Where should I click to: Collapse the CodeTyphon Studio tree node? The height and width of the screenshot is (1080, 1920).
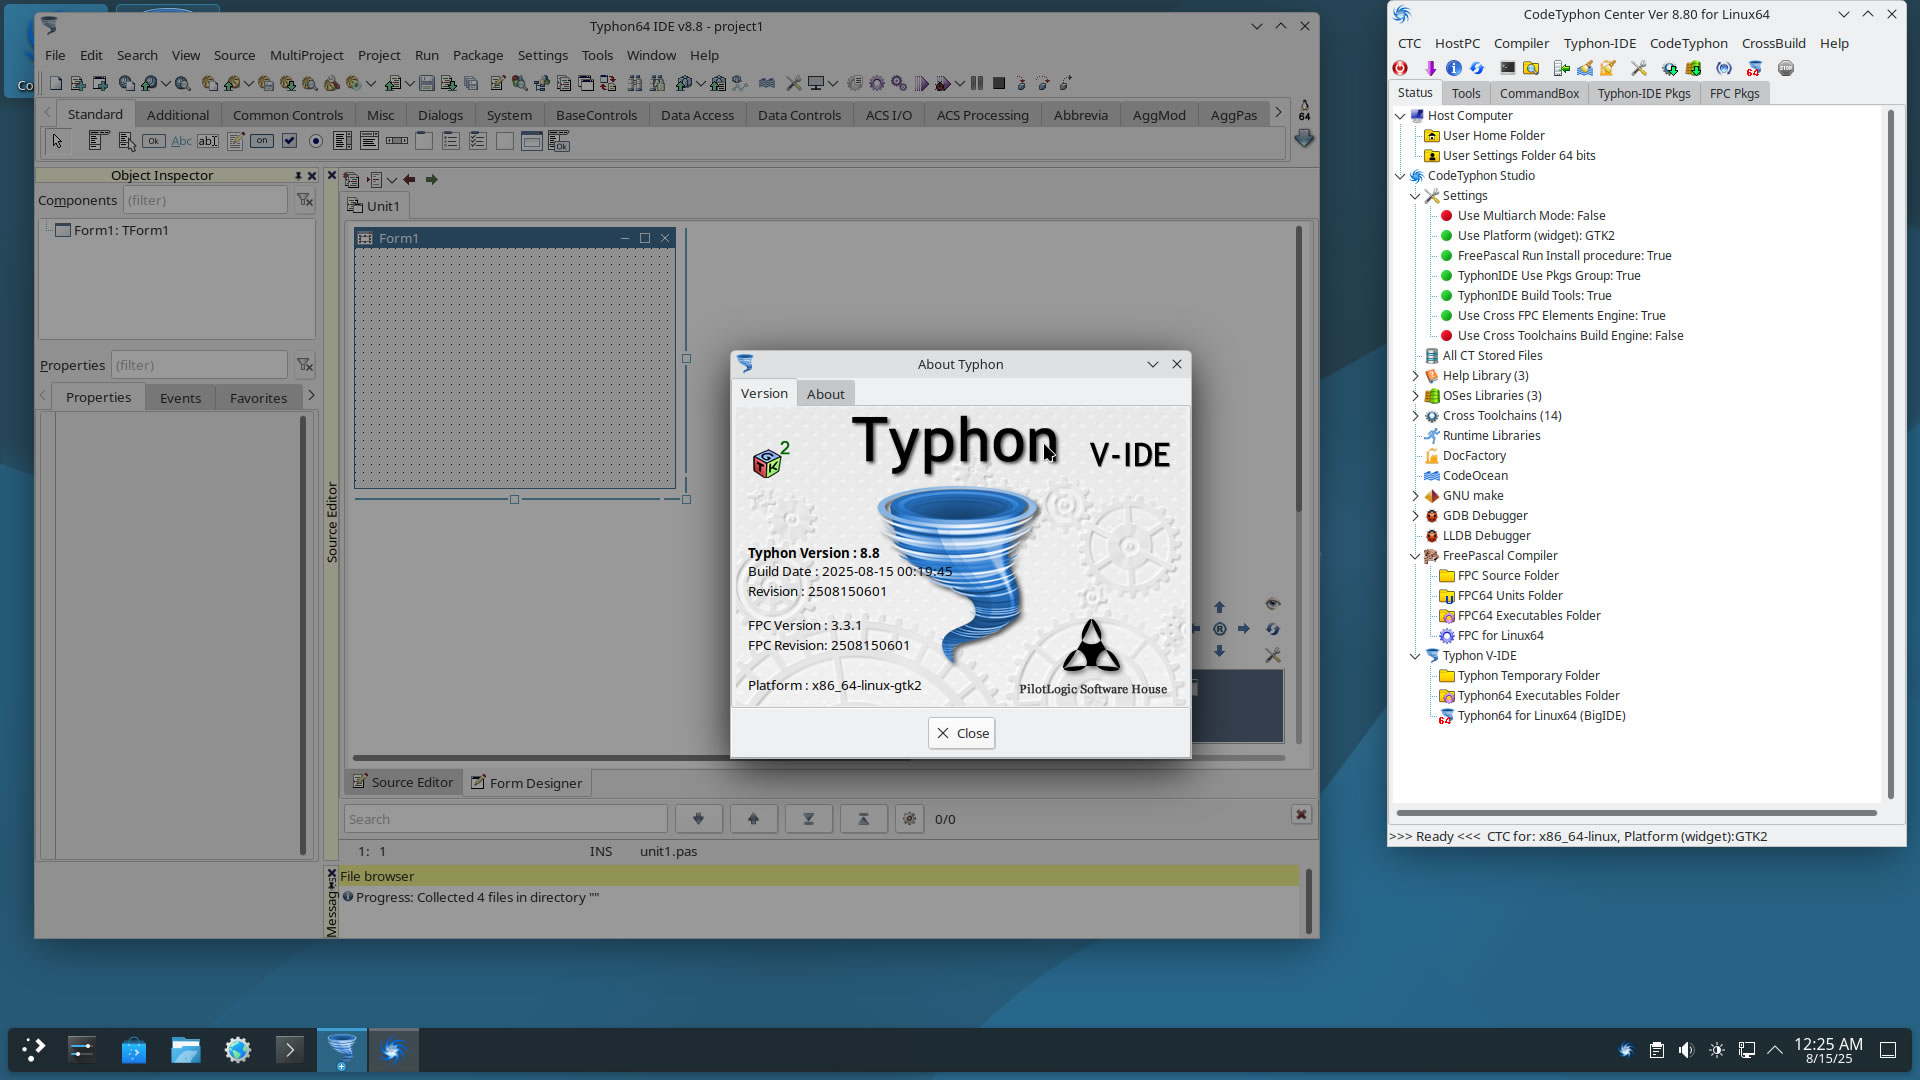click(1400, 176)
